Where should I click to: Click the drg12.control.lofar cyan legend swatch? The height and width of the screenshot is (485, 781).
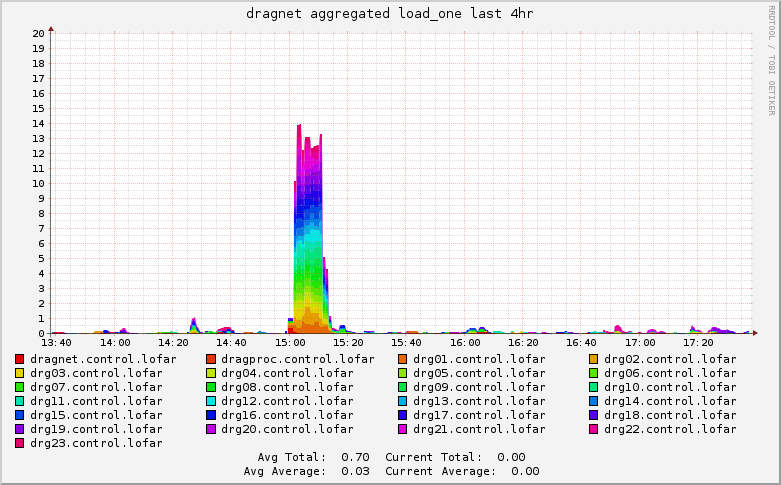(211, 401)
